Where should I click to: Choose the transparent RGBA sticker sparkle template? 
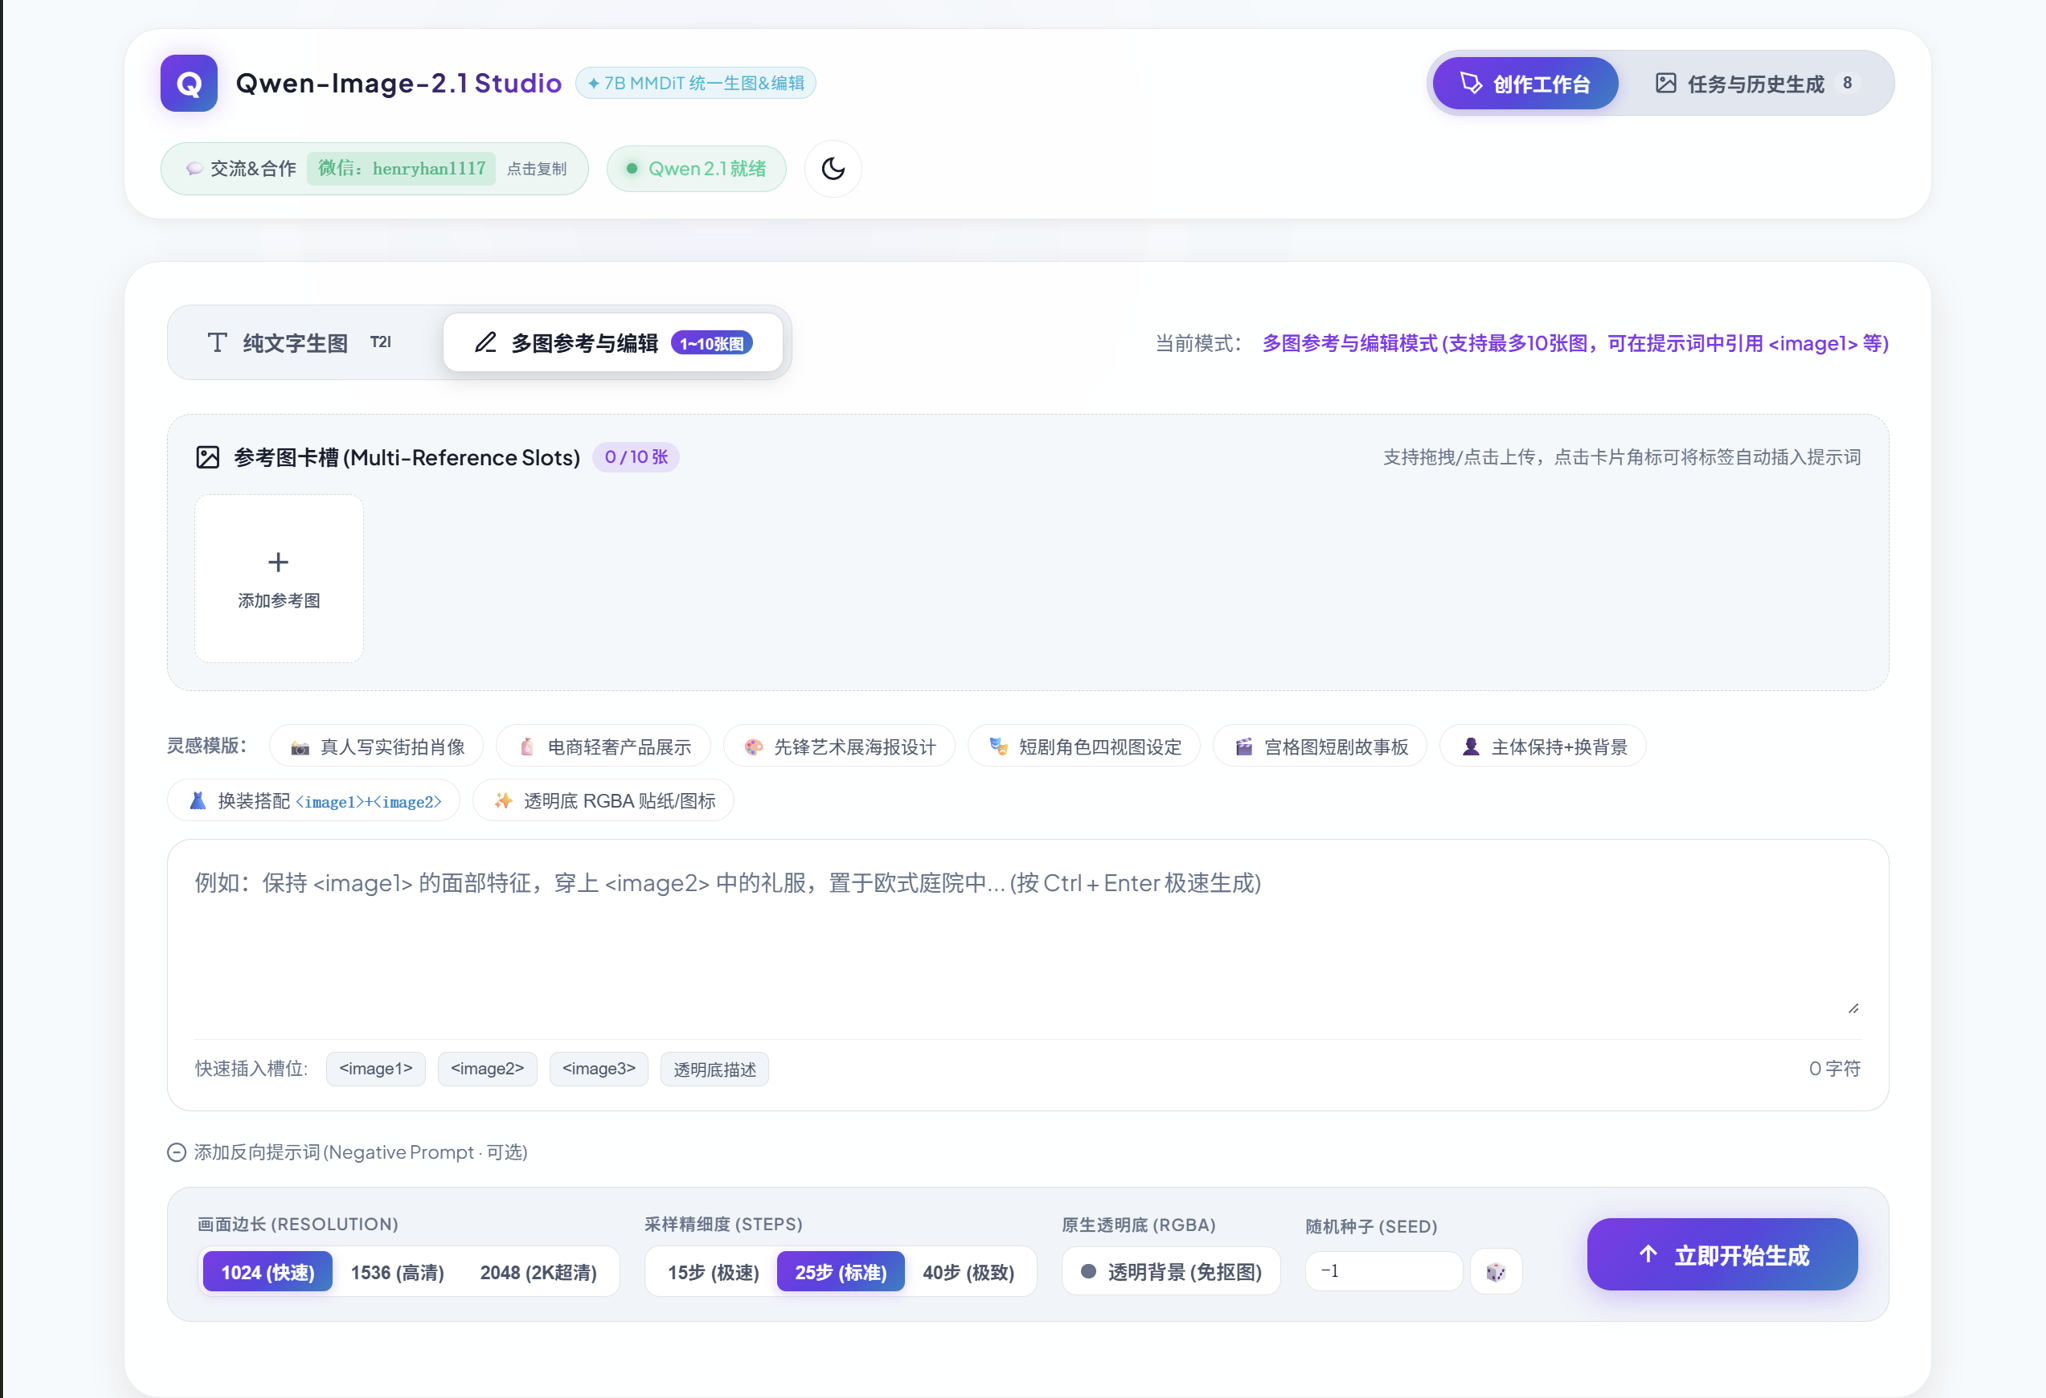tap(604, 801)
